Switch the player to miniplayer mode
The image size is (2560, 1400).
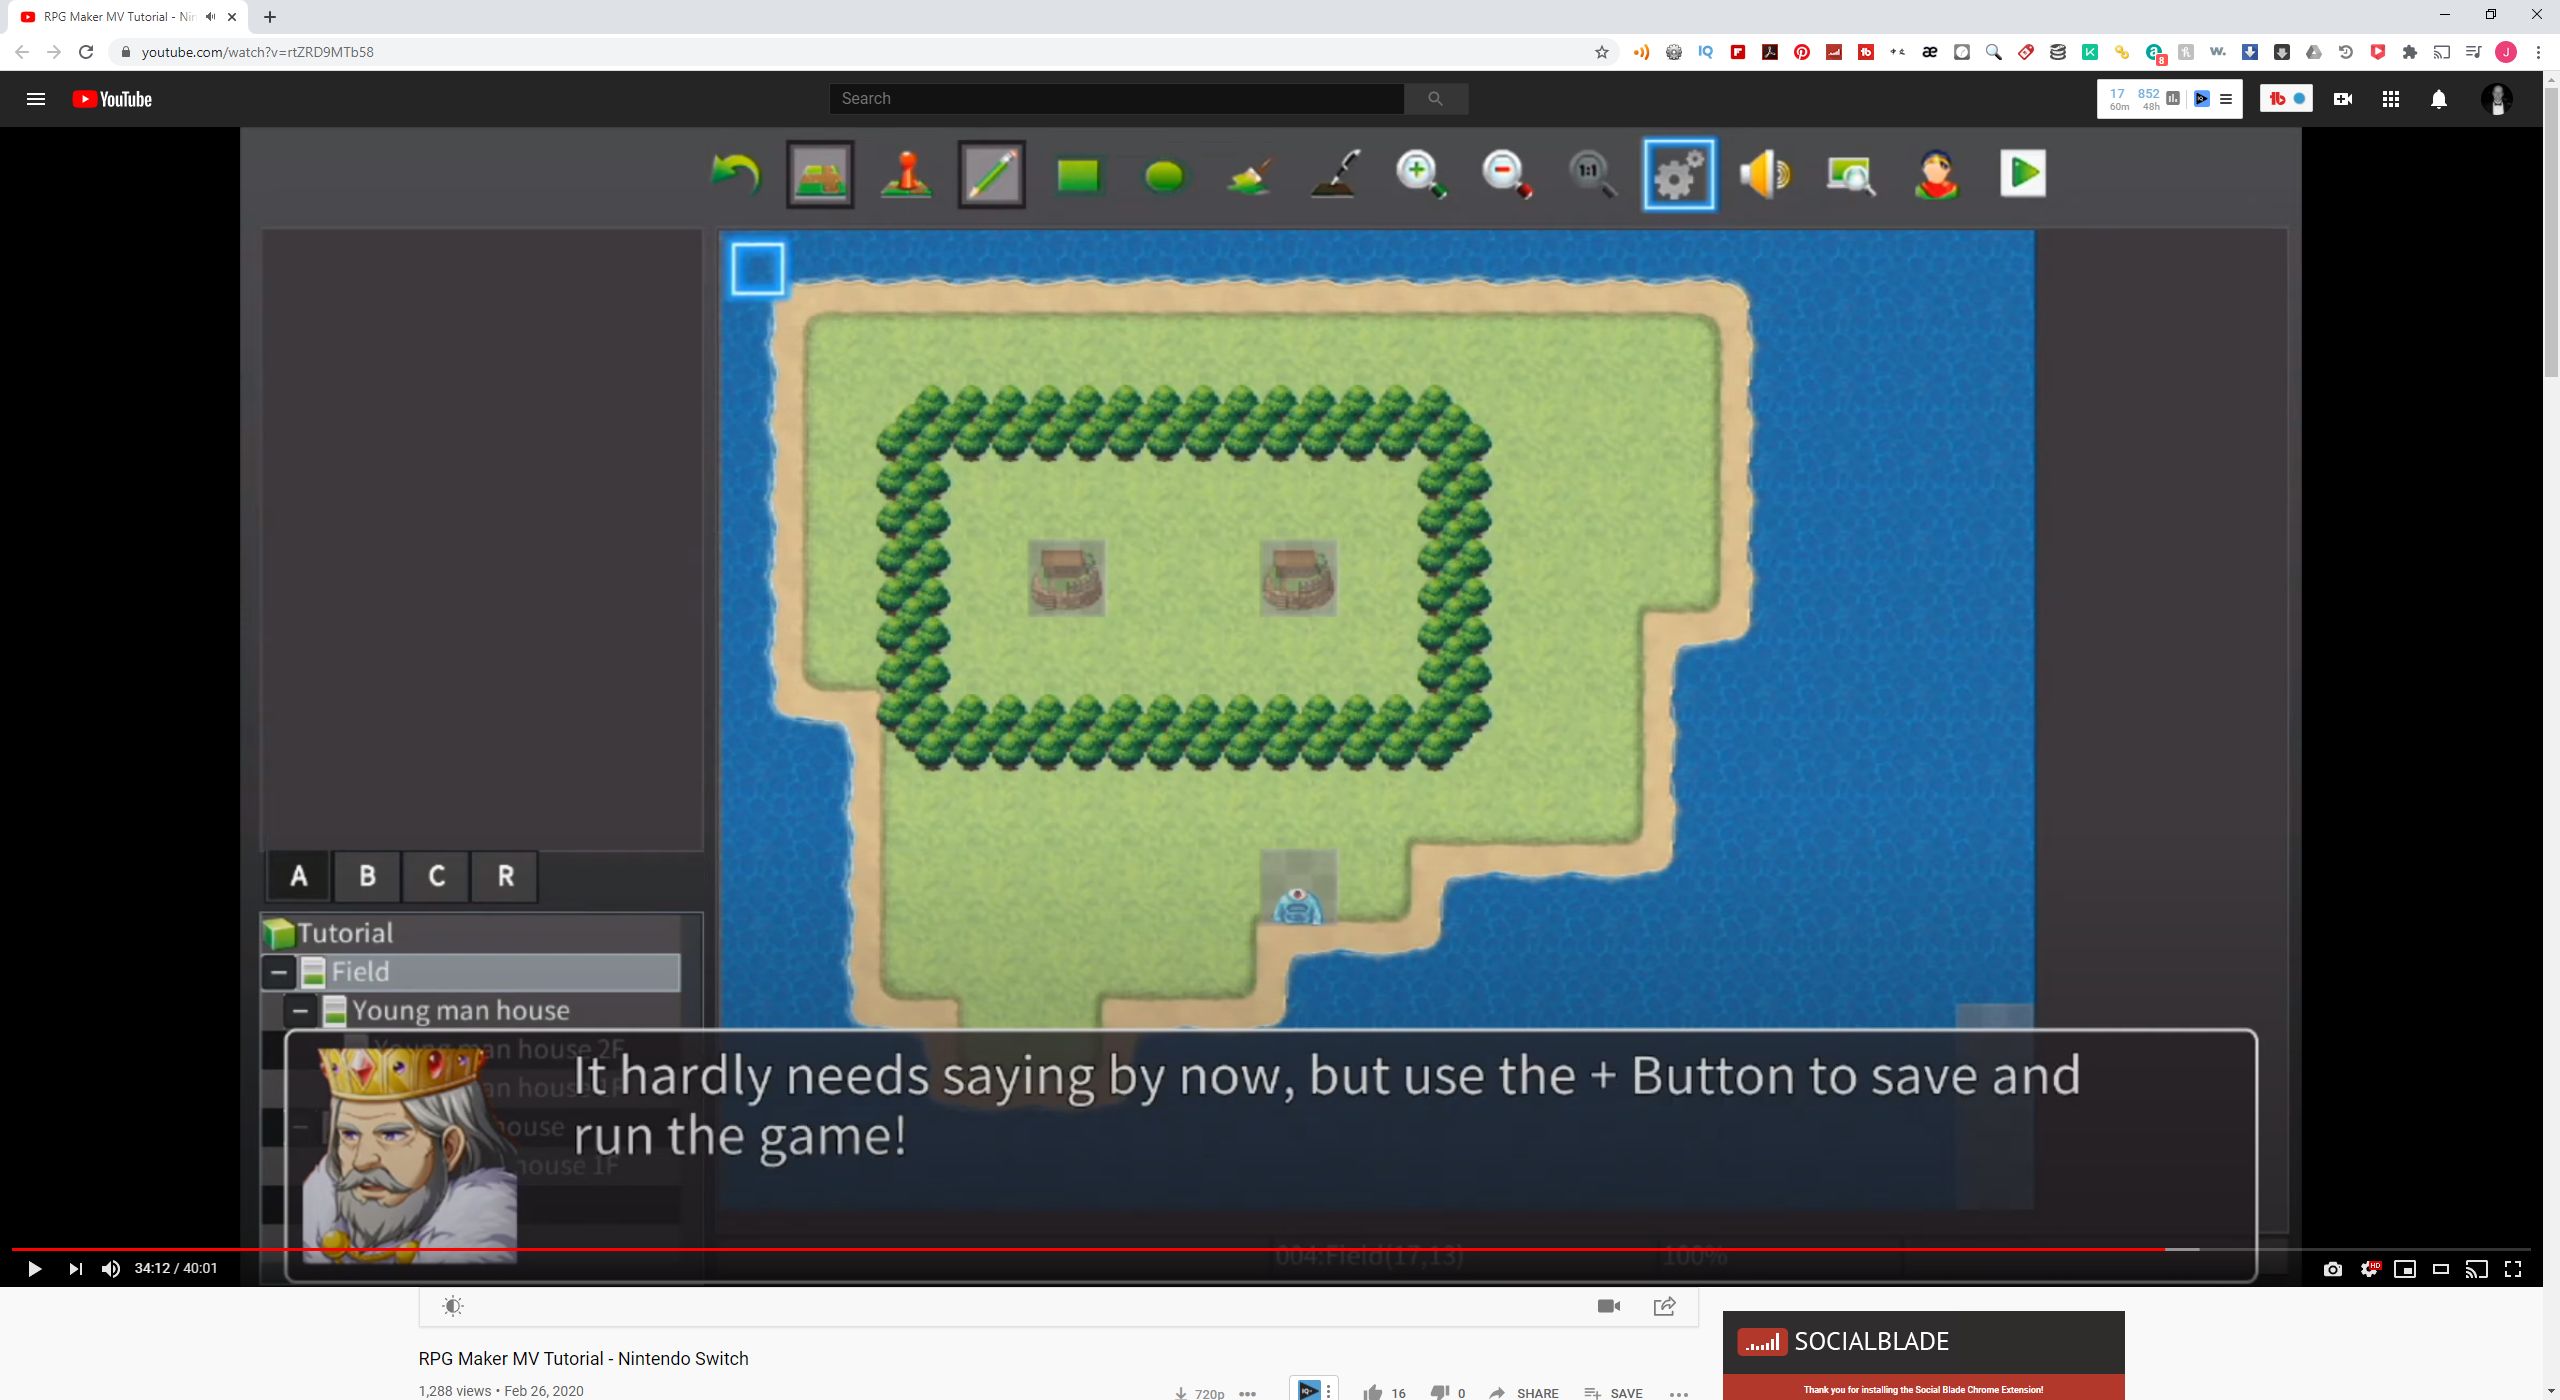coord(2405,1269)
